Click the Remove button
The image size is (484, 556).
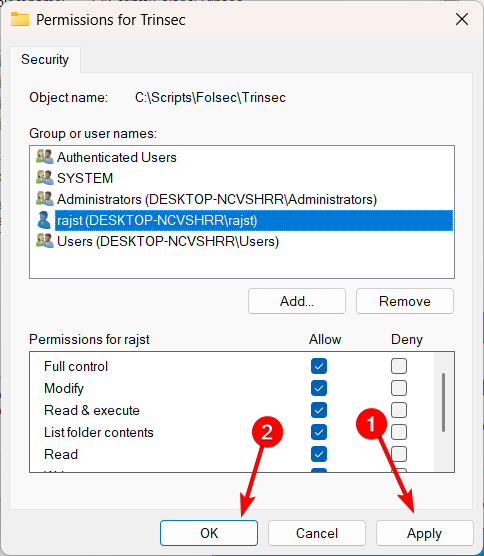tap(405, 301)
